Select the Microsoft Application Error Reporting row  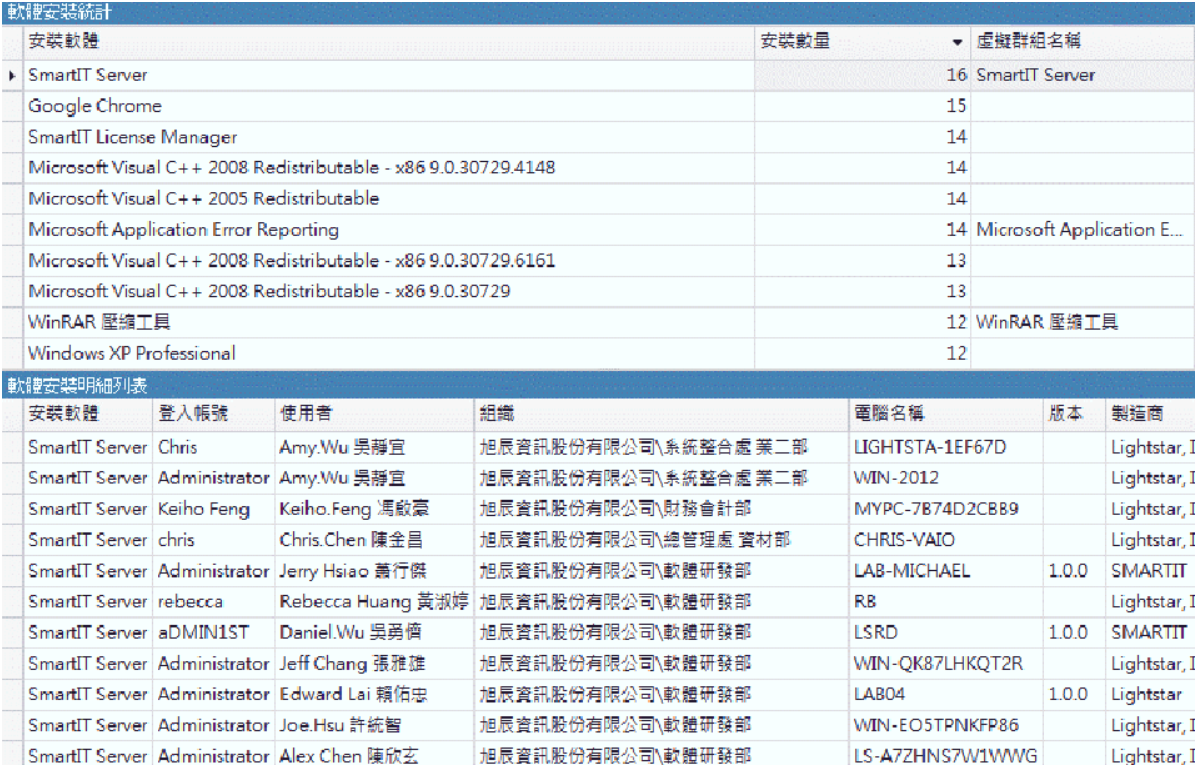click(x=183, y=230)
